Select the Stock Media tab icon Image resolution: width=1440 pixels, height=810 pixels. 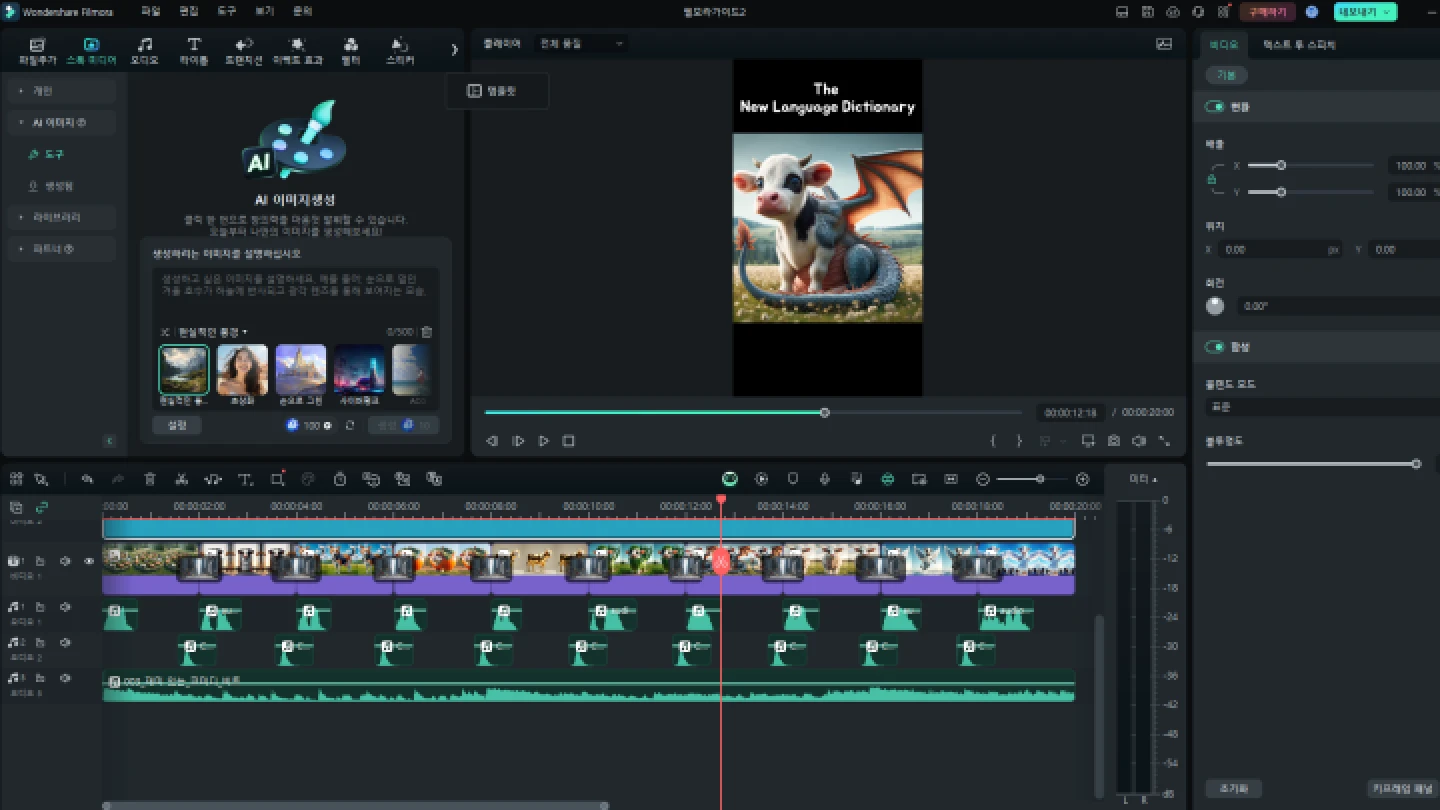(x=91, y=45)
